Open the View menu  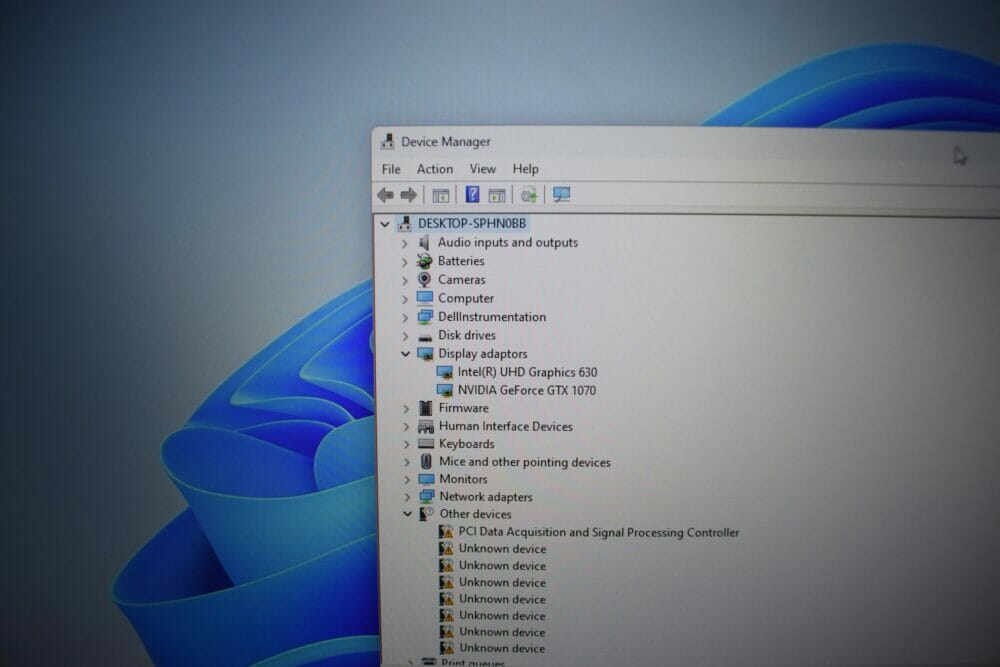click(483, 169)
